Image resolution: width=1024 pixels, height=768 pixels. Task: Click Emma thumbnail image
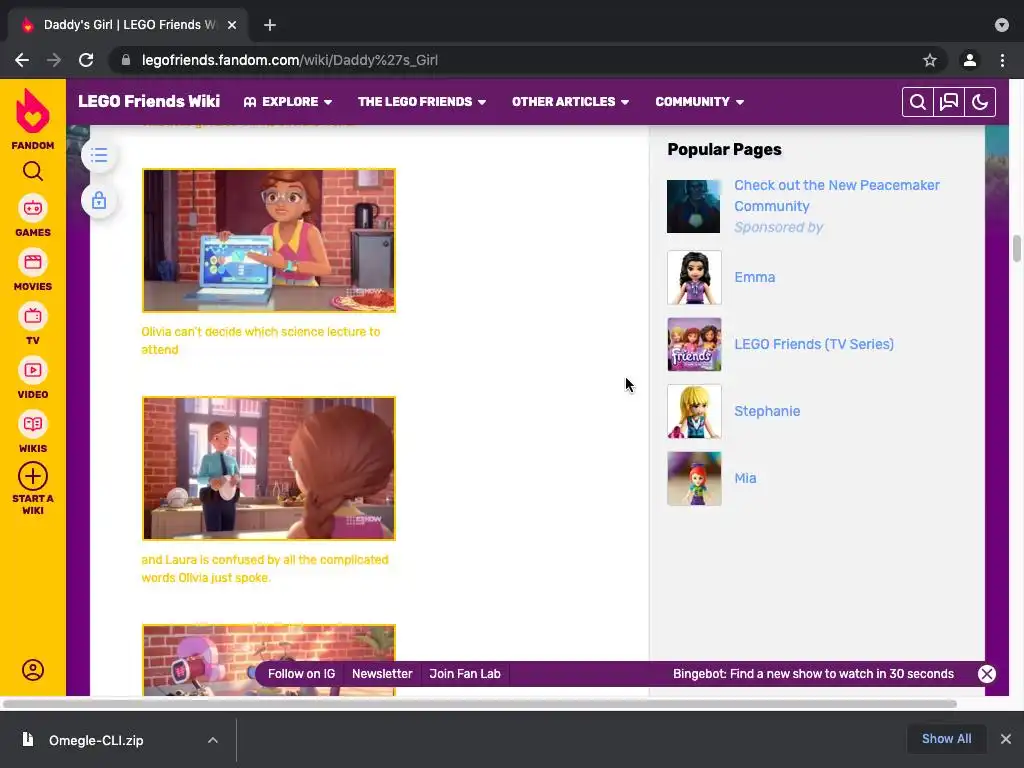click(x=694, y=278)
